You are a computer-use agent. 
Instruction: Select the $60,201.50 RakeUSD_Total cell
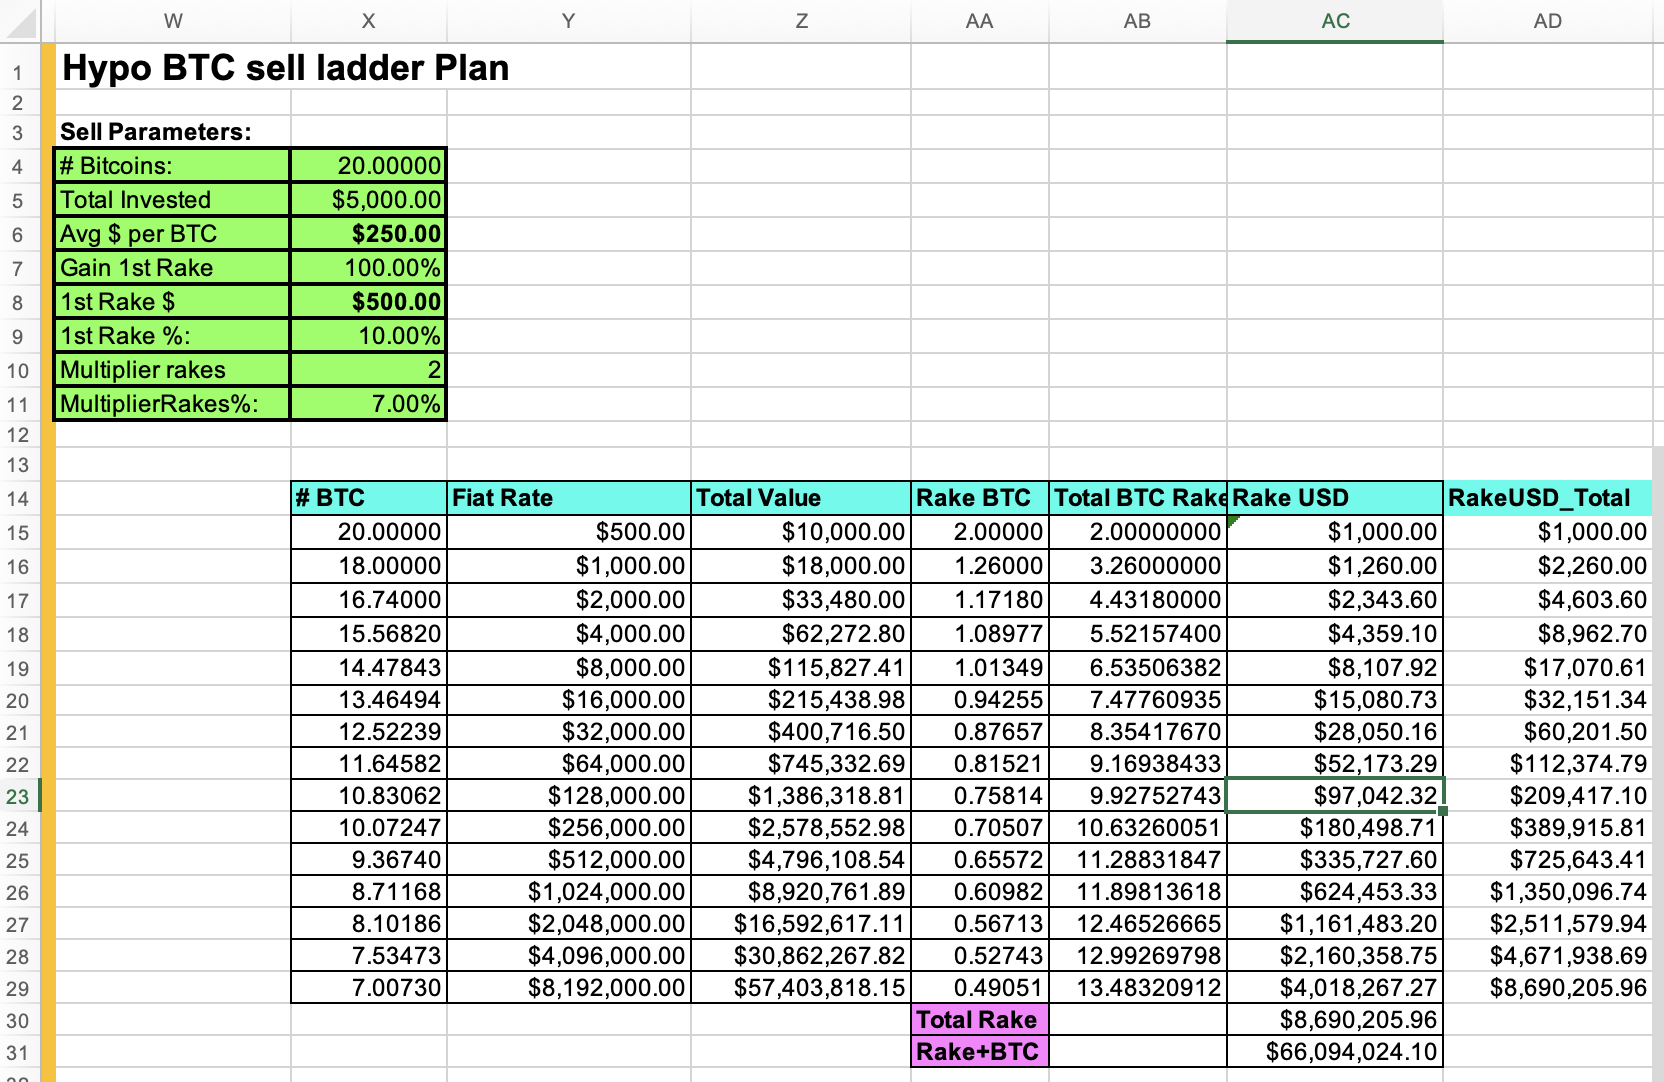click(x=1548, y=733)
